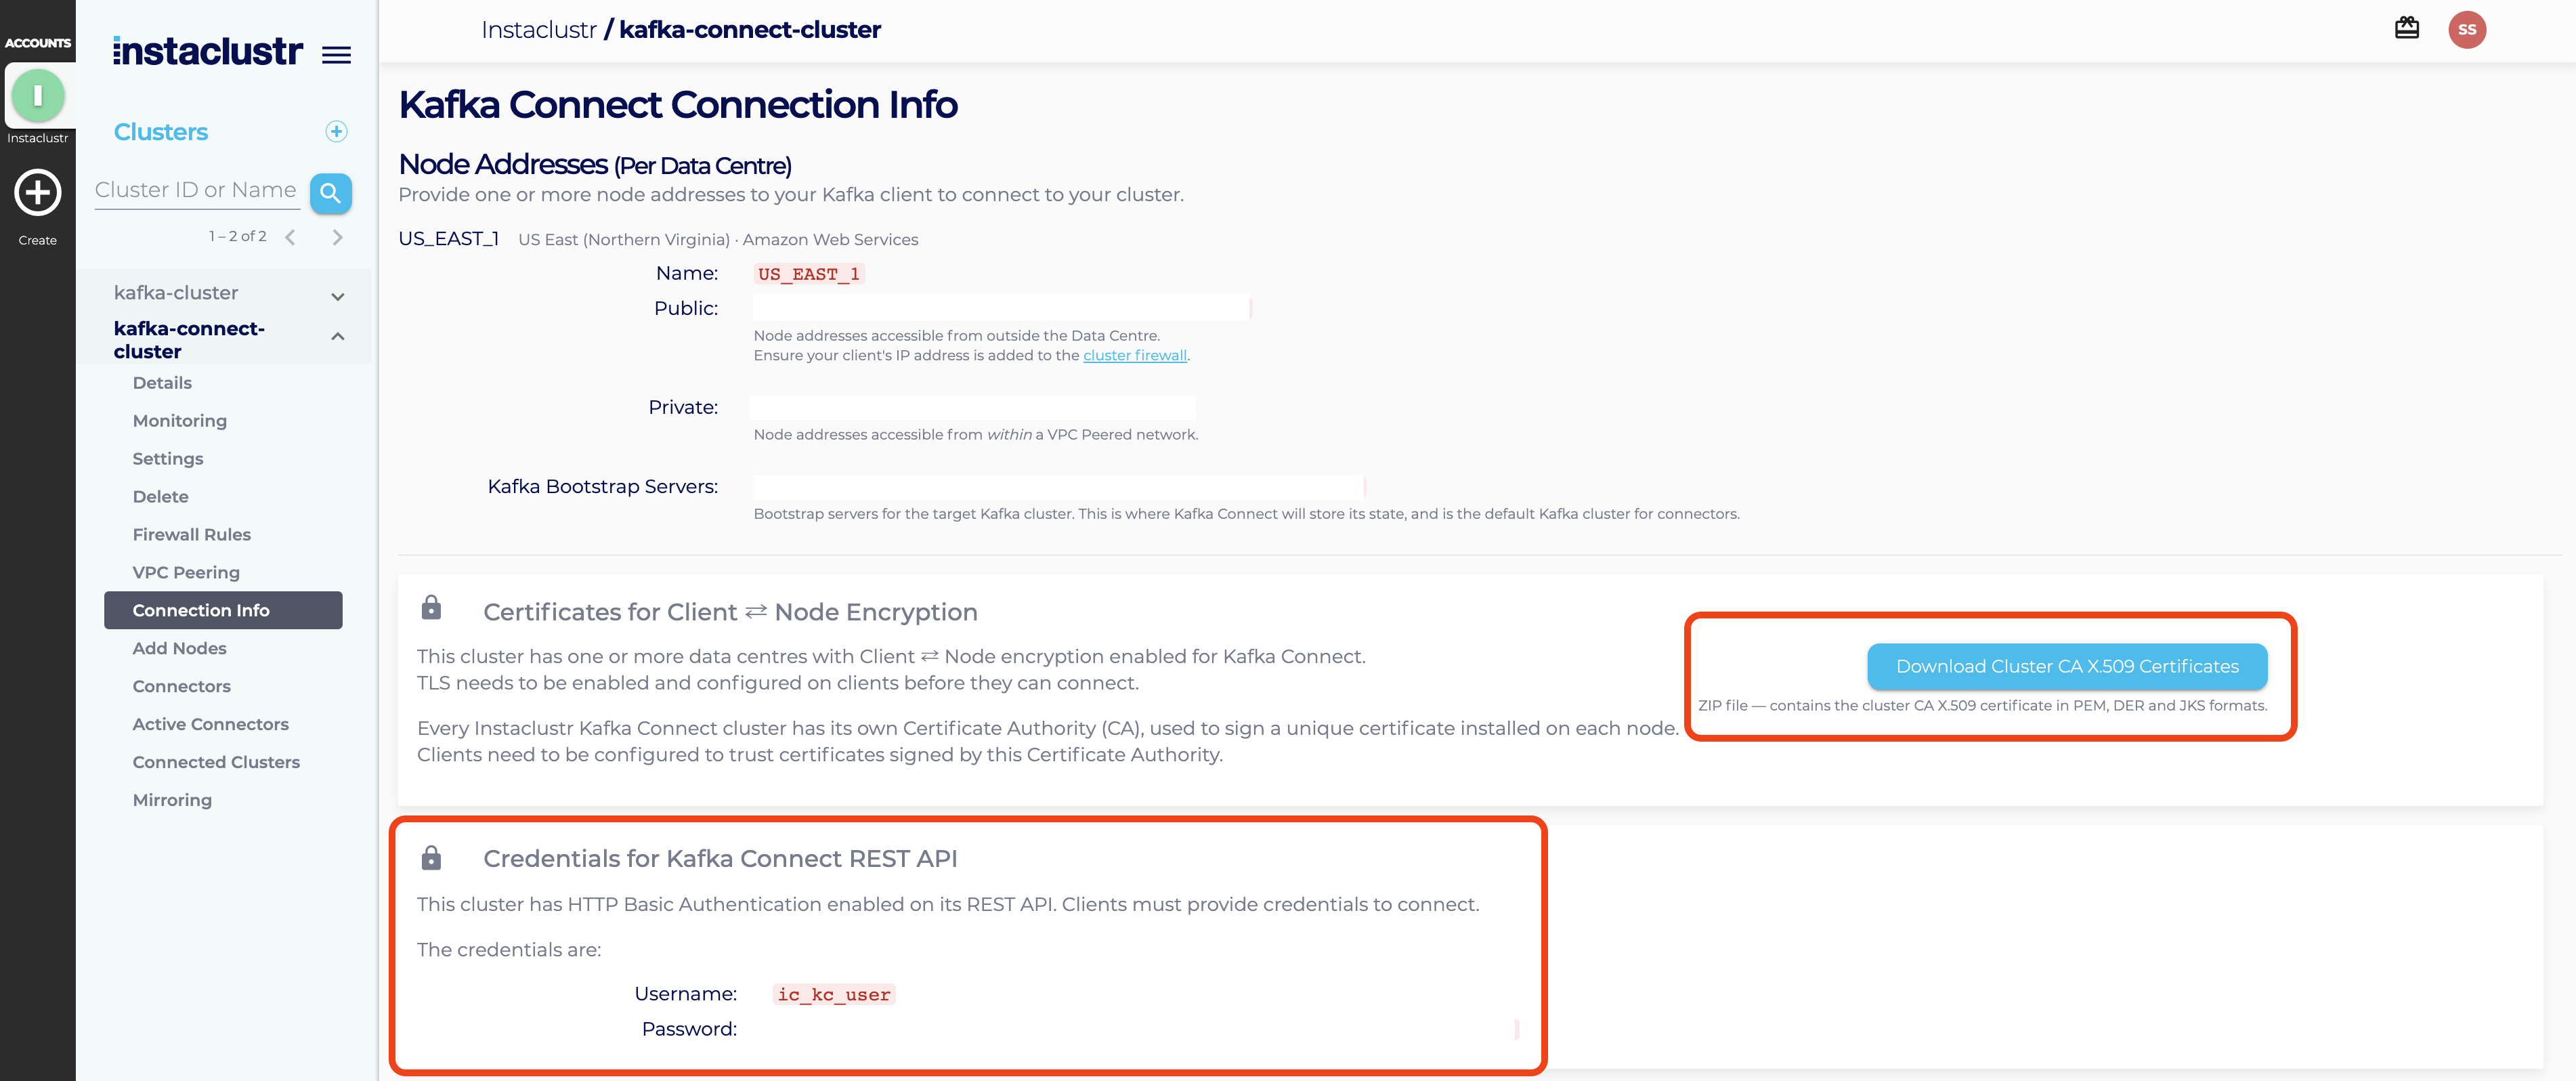Click the Instaclustr account avatar icon
Image resolution: width=2576 pixels, height=1081 pixels.
point(37,96)
